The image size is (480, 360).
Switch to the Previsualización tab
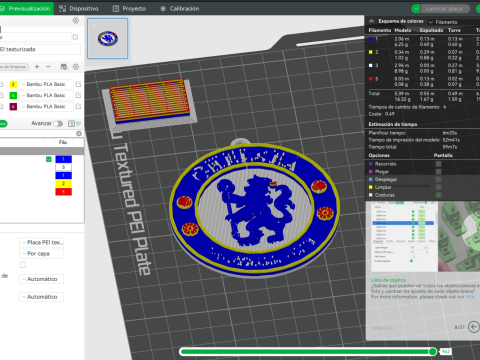pos(26,8)
